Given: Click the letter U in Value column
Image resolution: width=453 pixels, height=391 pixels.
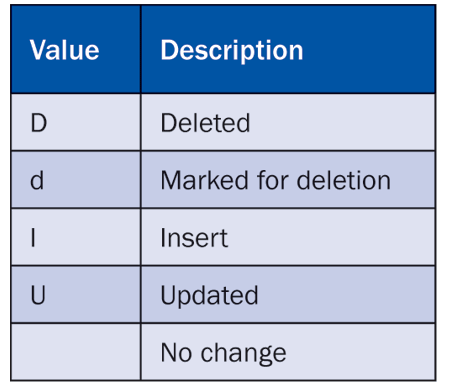Looking at the screenshot, I should pos(38,295).
